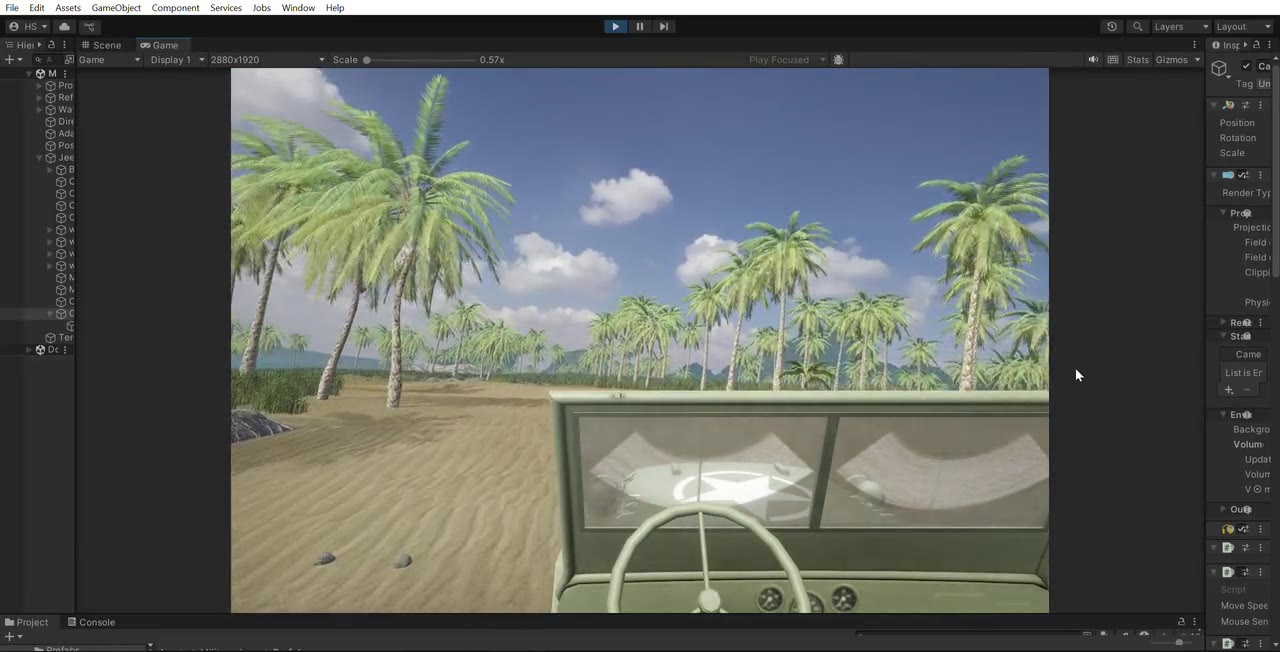Lock the Project panel
Screen dimensions: 1280x652
1181,622
